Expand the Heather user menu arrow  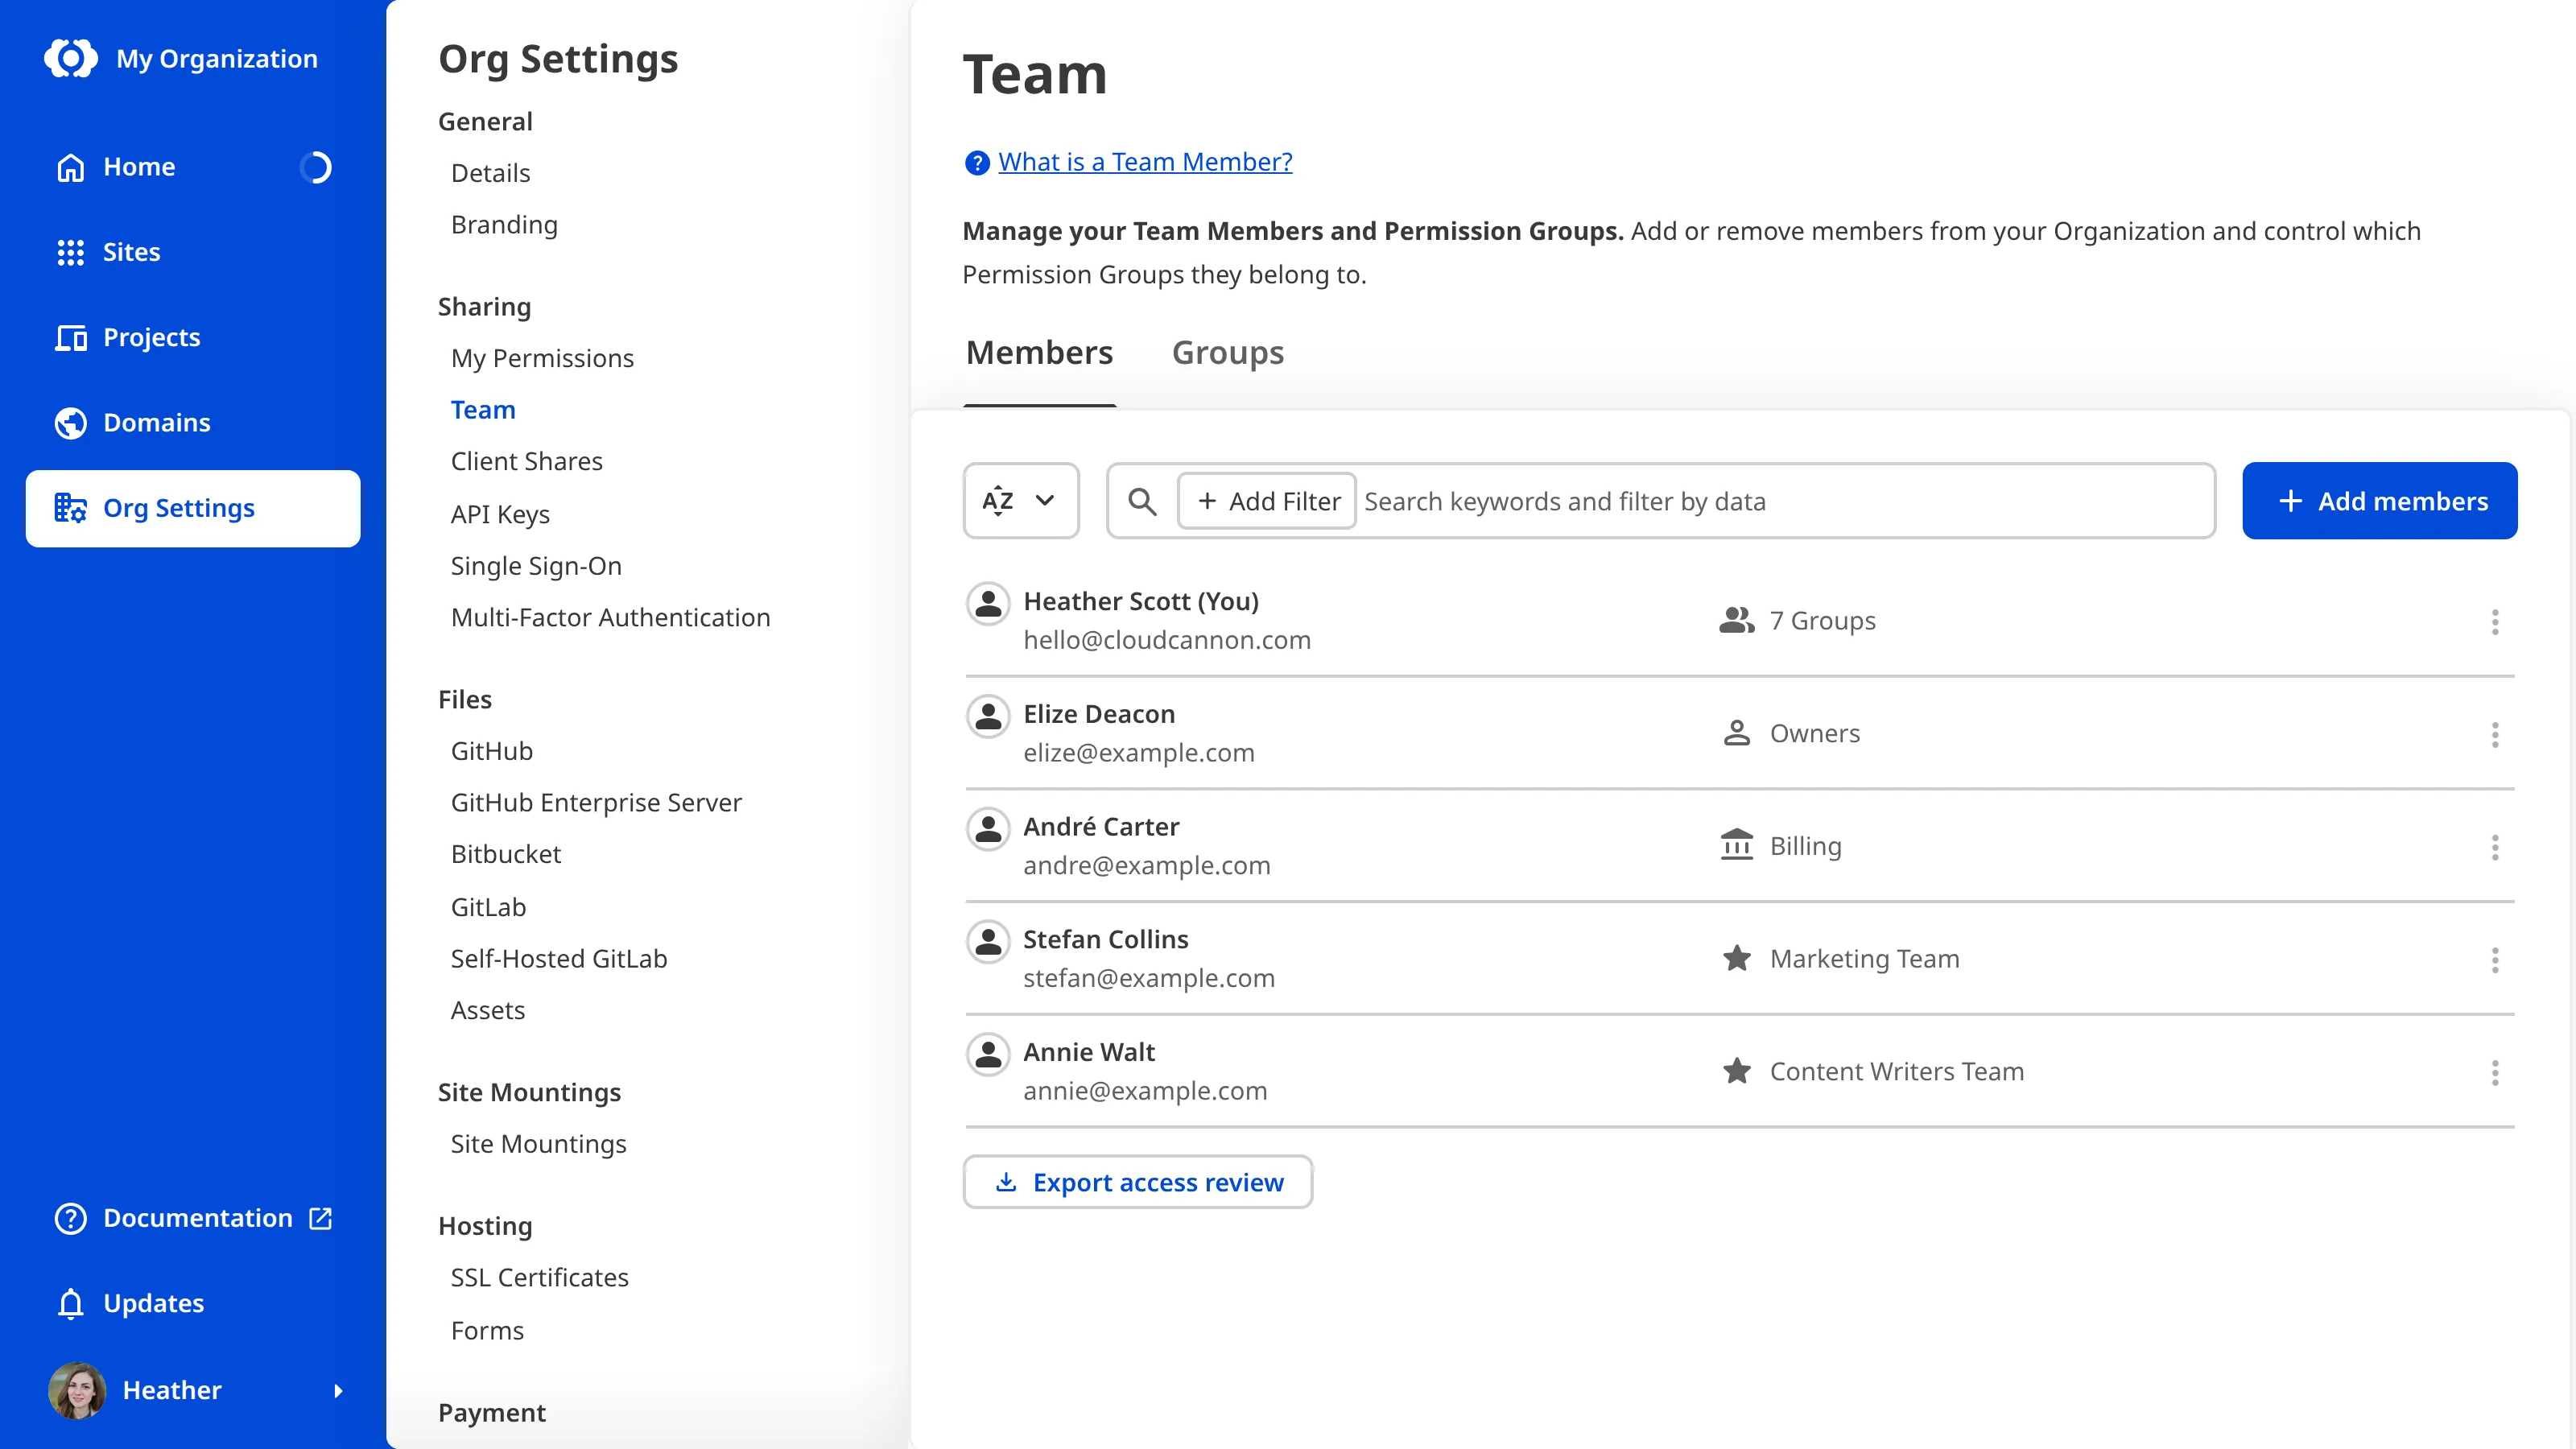coord(338,1391)
